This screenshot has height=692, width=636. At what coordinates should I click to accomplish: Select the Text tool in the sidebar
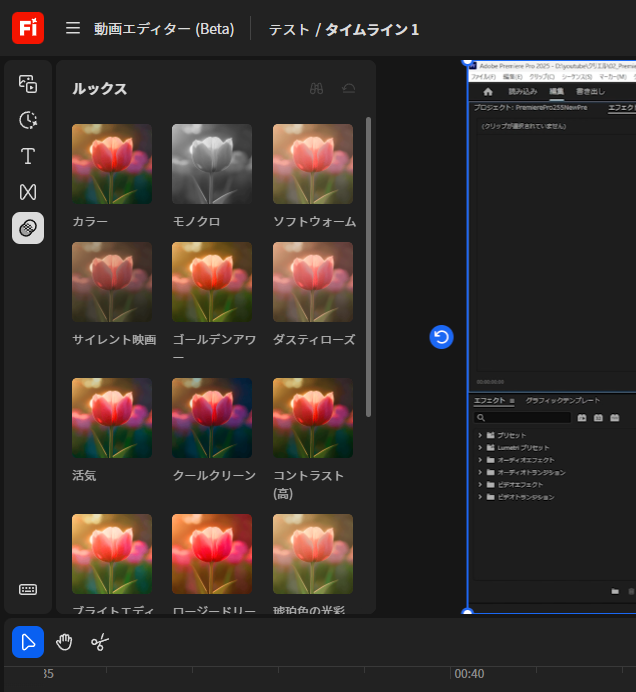pyautogui.click(x=28, y=156)
